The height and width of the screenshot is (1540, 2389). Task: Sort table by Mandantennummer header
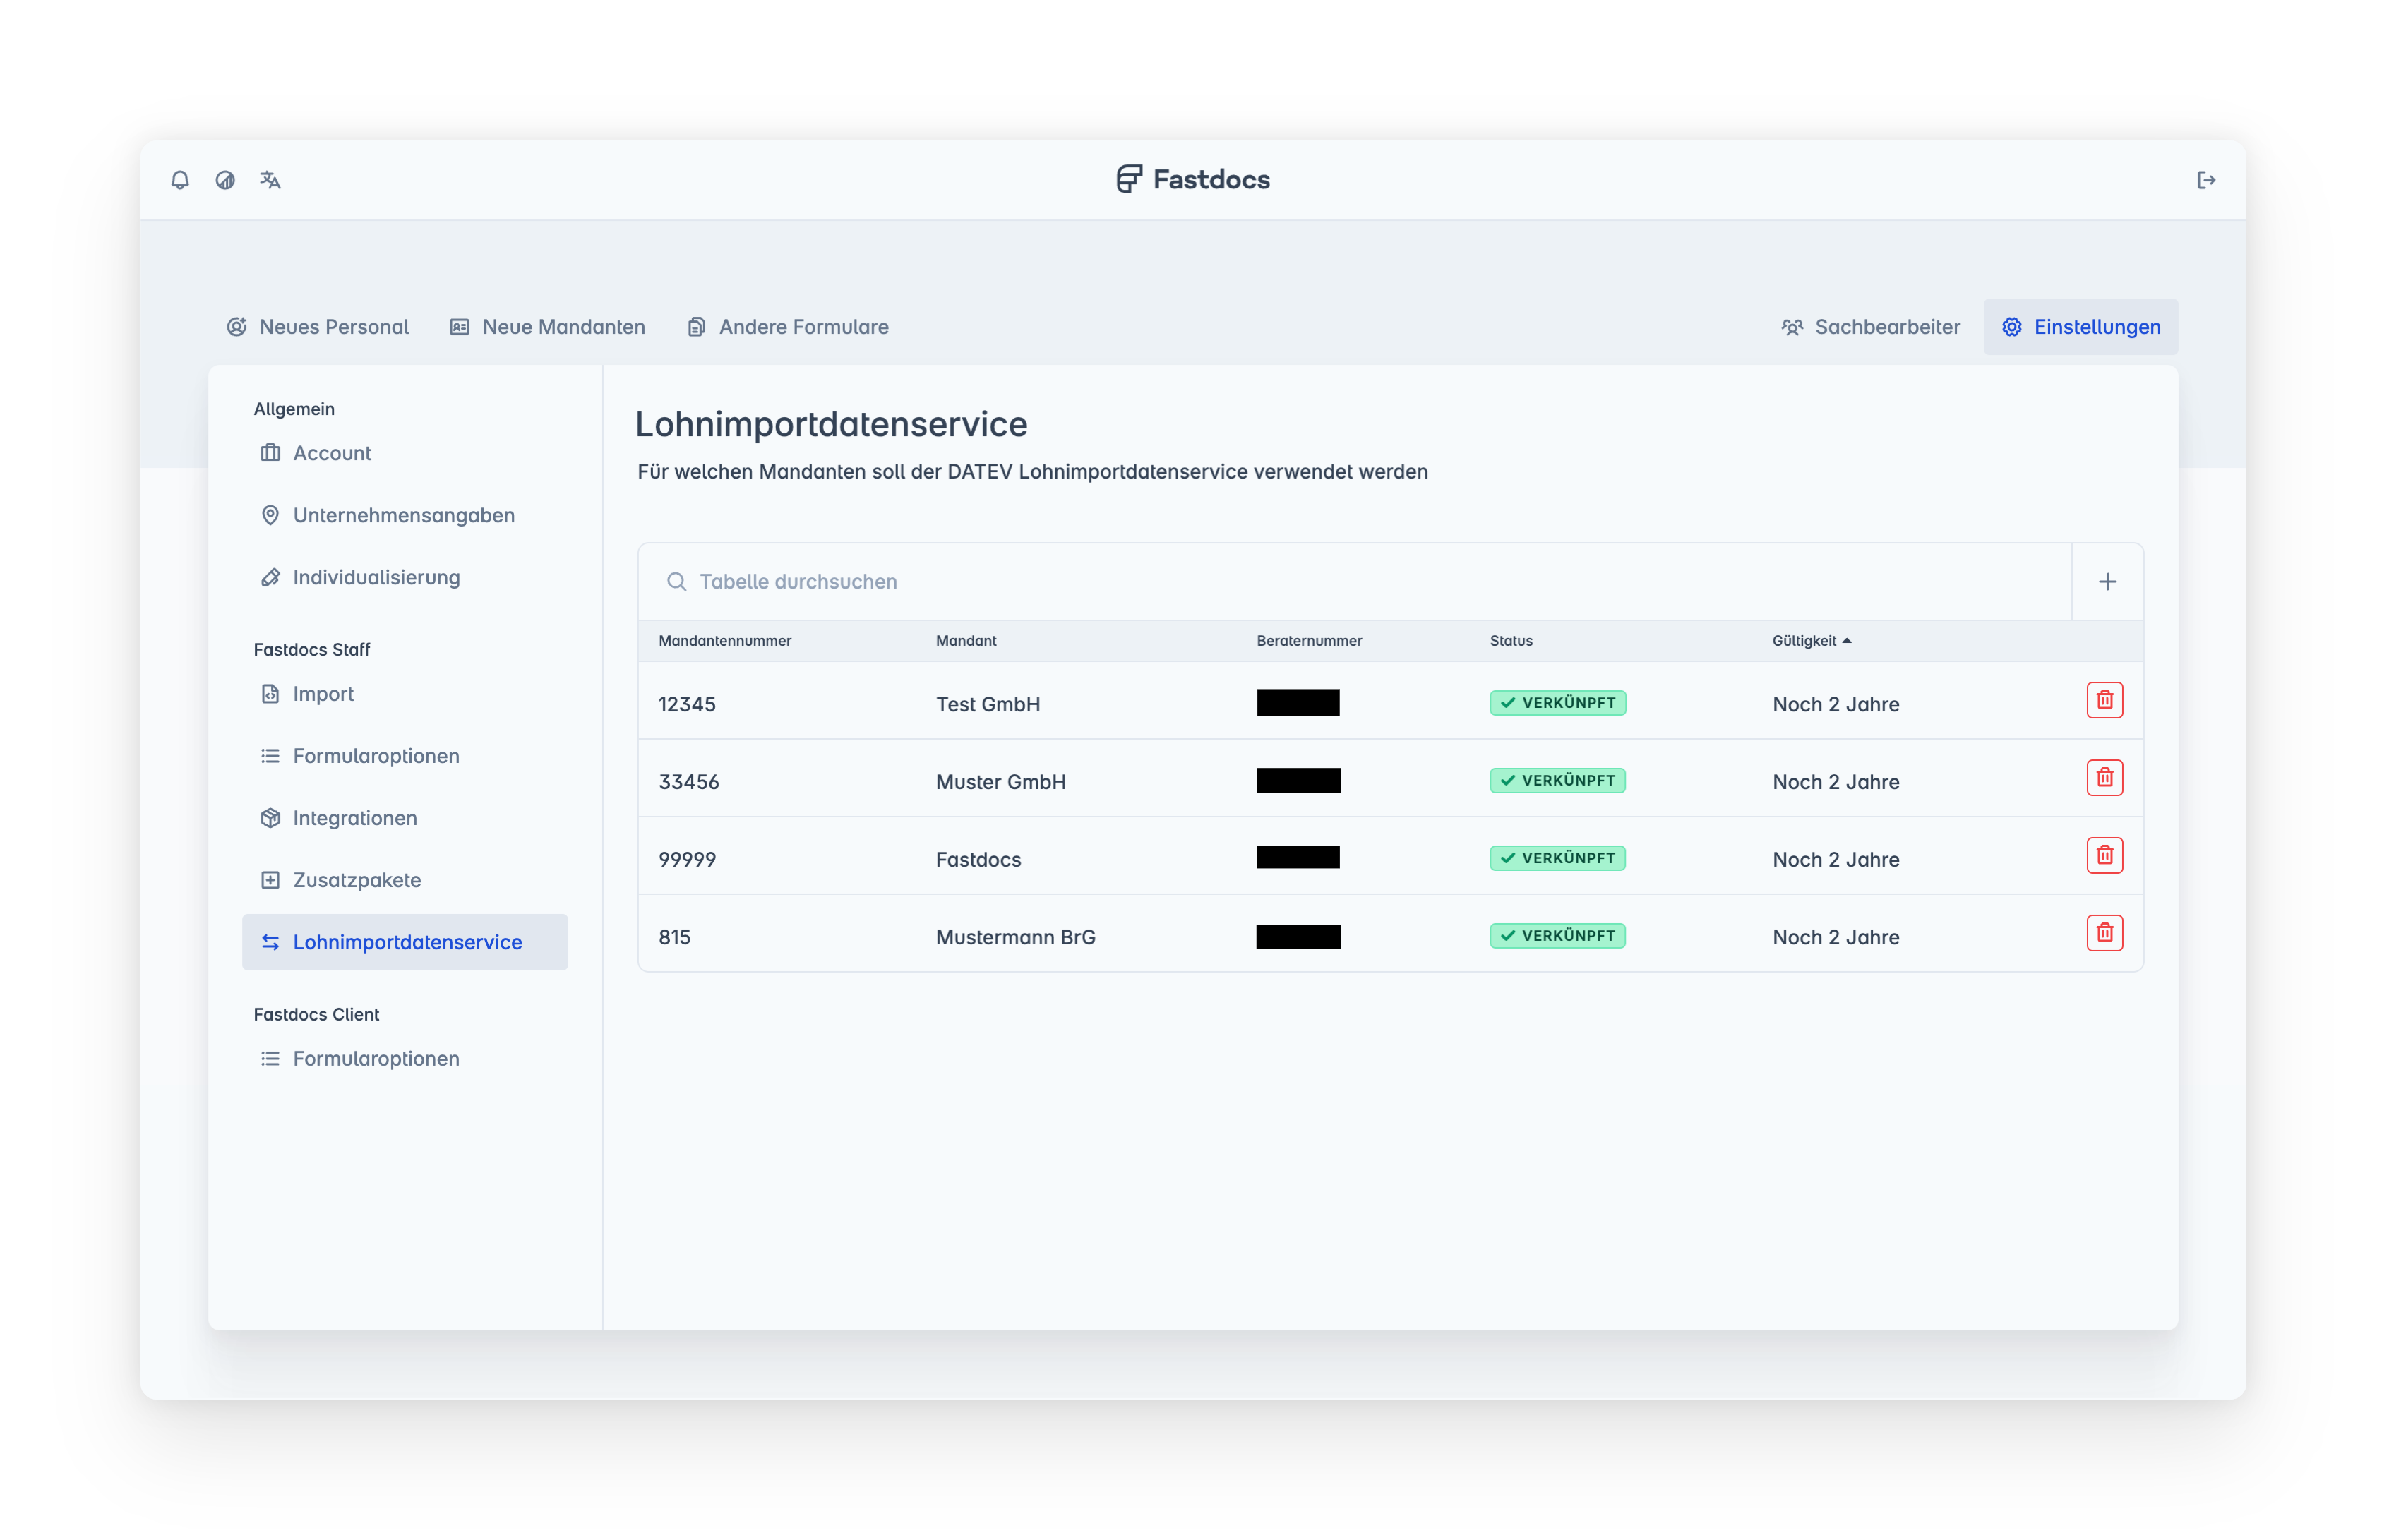(x=724, y=641)
